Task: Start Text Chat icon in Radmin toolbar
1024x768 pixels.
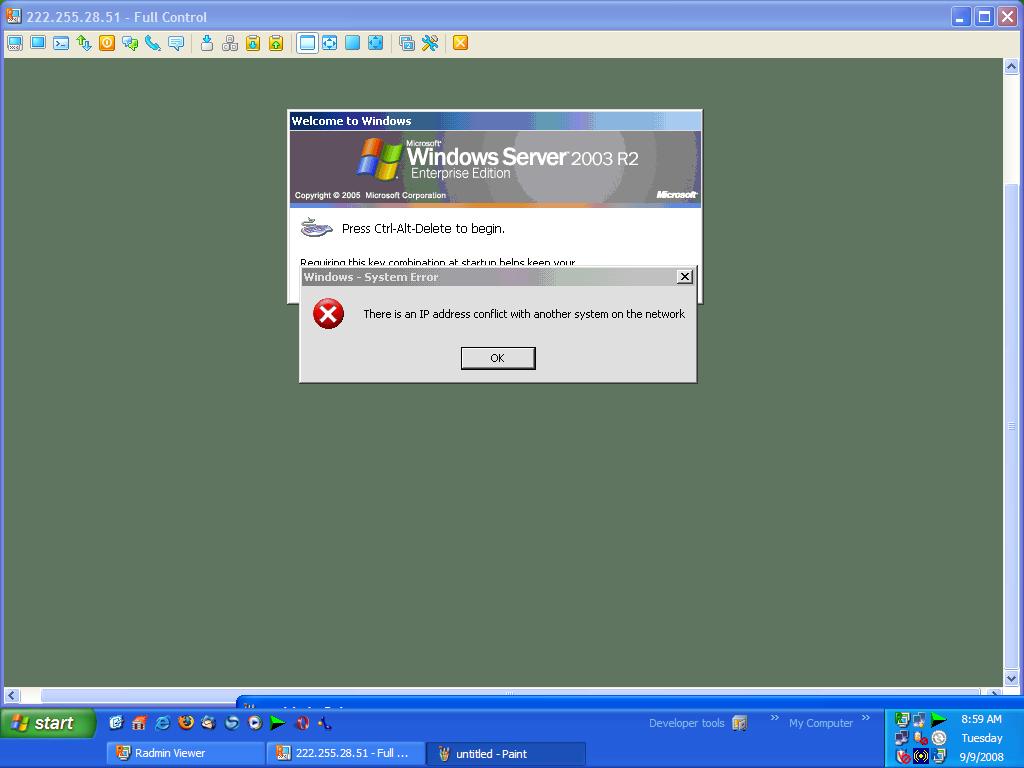Action: point(130,43)
